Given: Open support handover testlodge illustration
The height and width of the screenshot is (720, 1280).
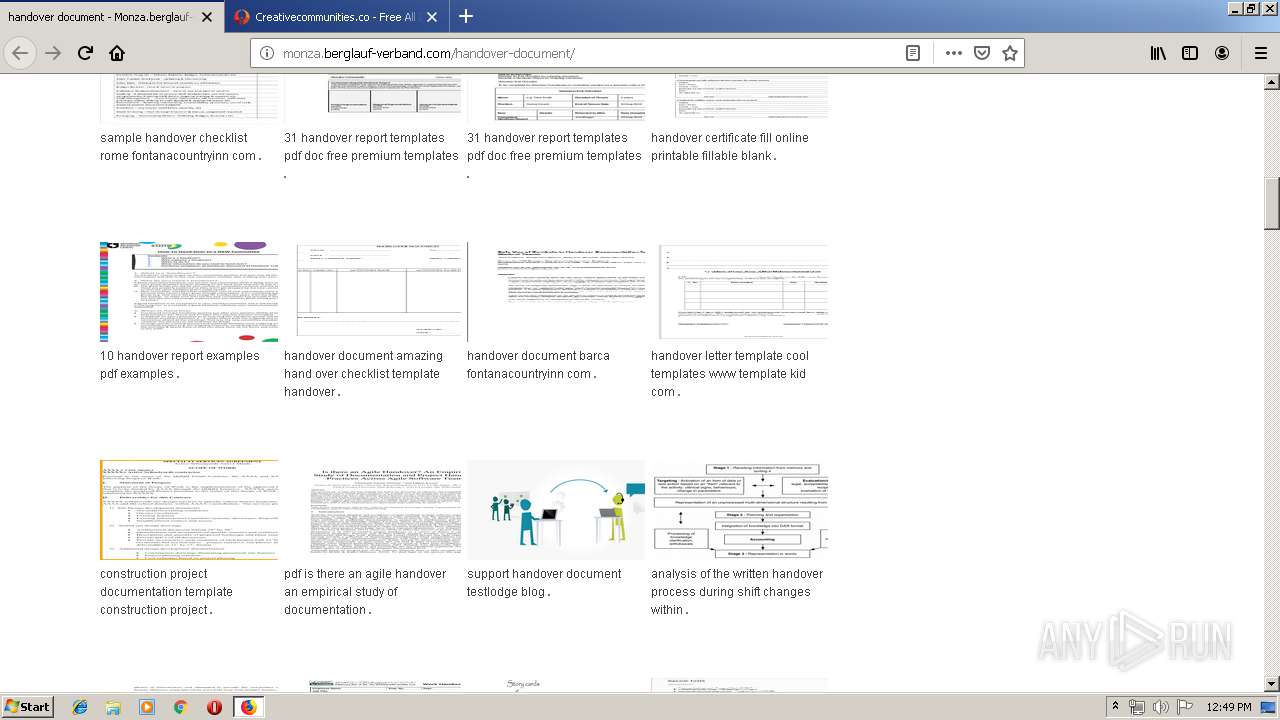Looking at the screenshot, I should coord(556,509).
